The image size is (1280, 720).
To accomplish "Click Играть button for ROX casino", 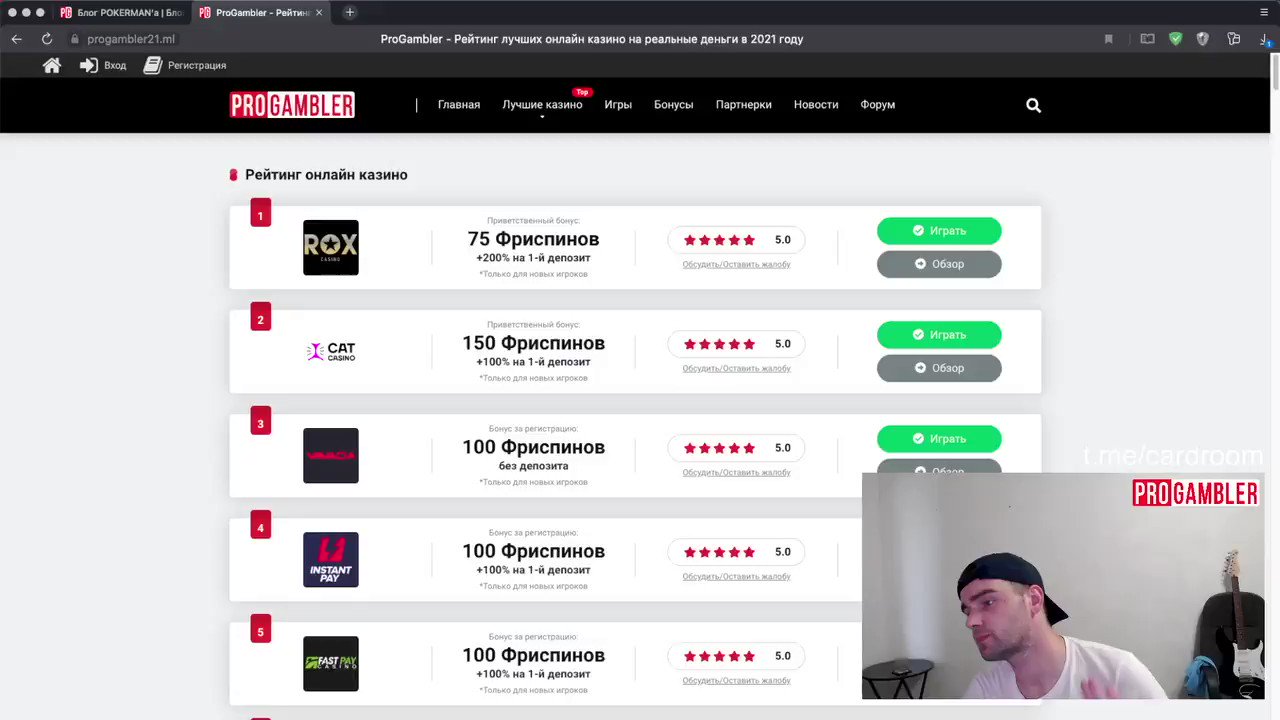I will [939, 231].
